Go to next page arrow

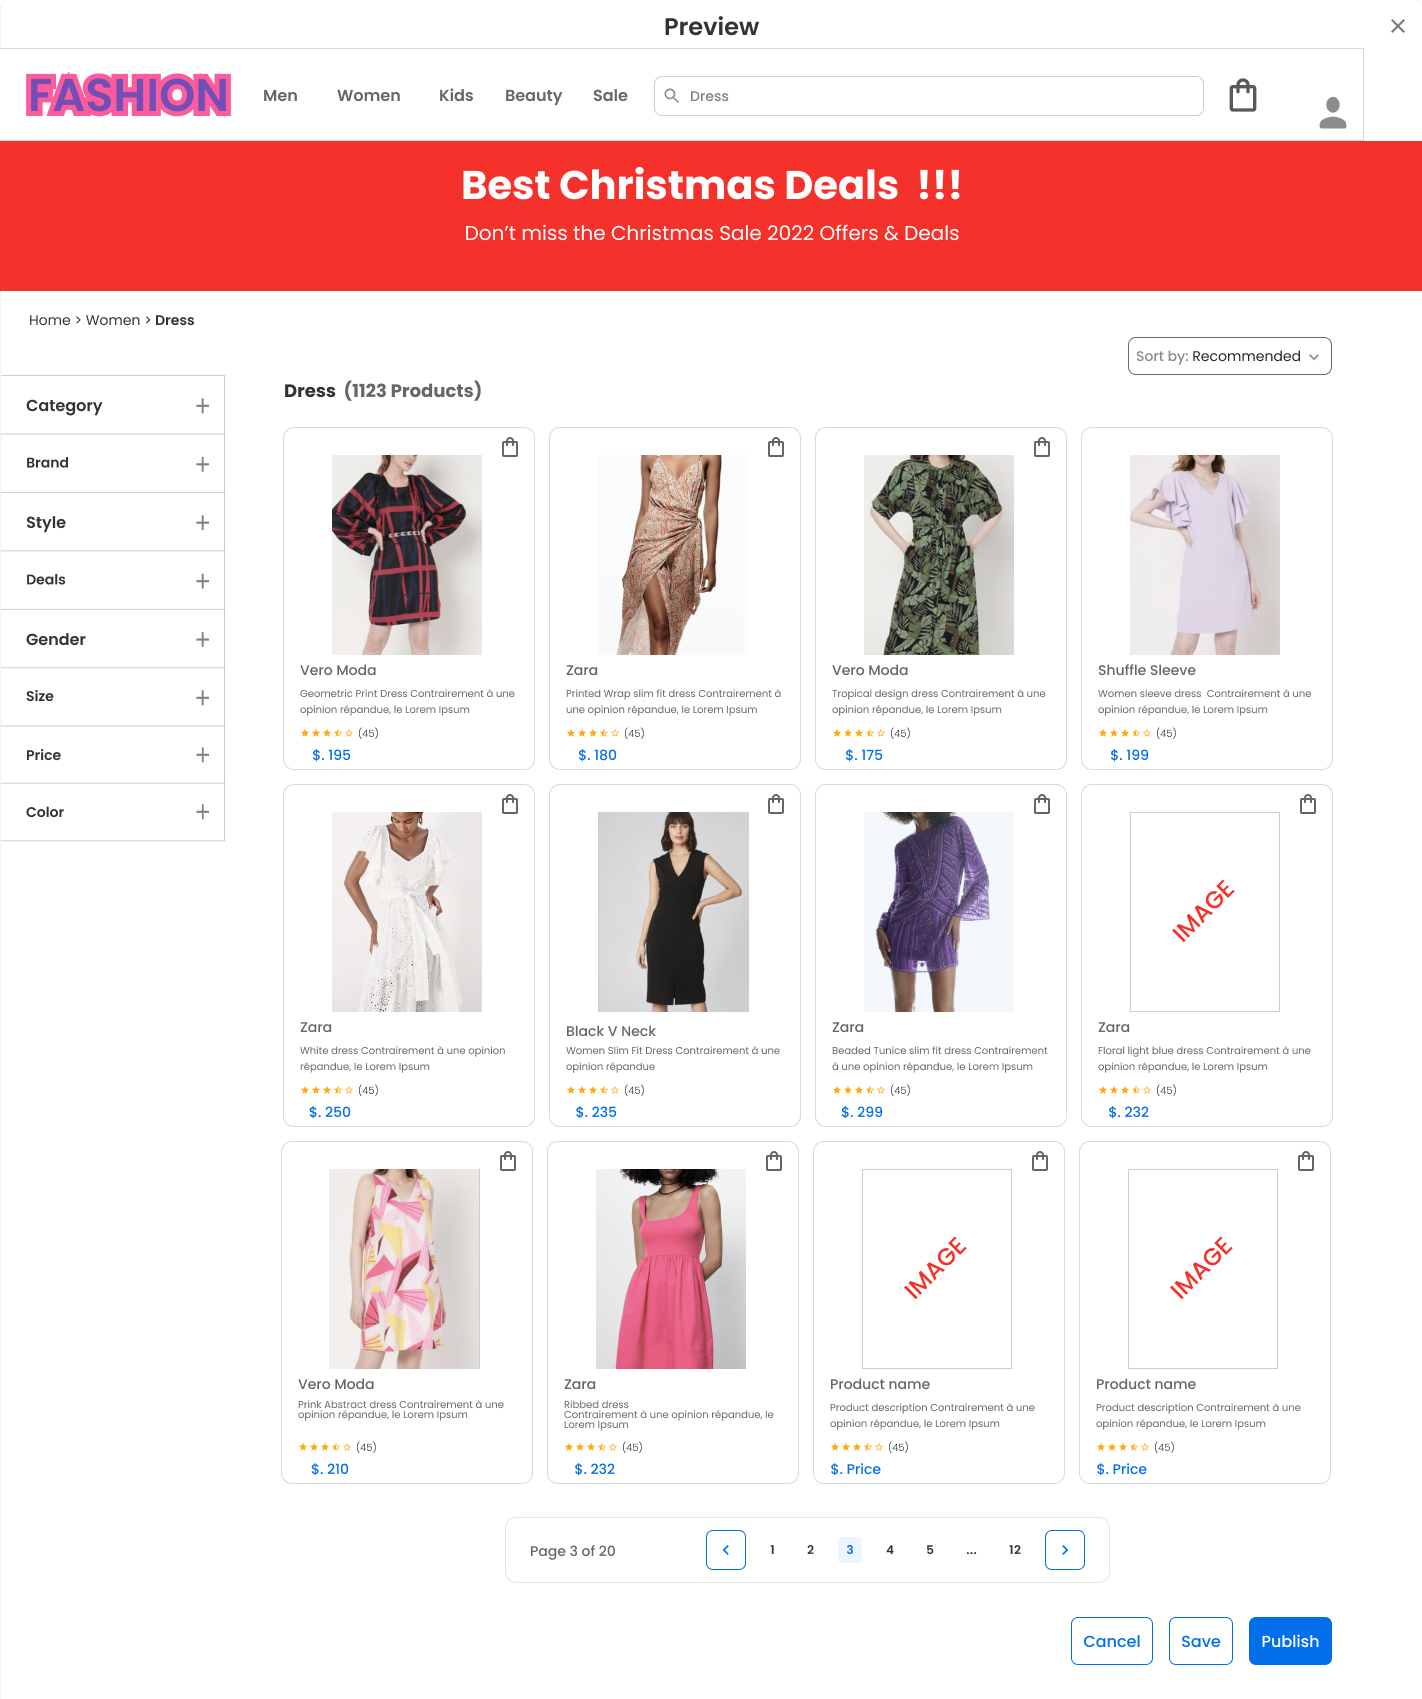[1065, 1550]
